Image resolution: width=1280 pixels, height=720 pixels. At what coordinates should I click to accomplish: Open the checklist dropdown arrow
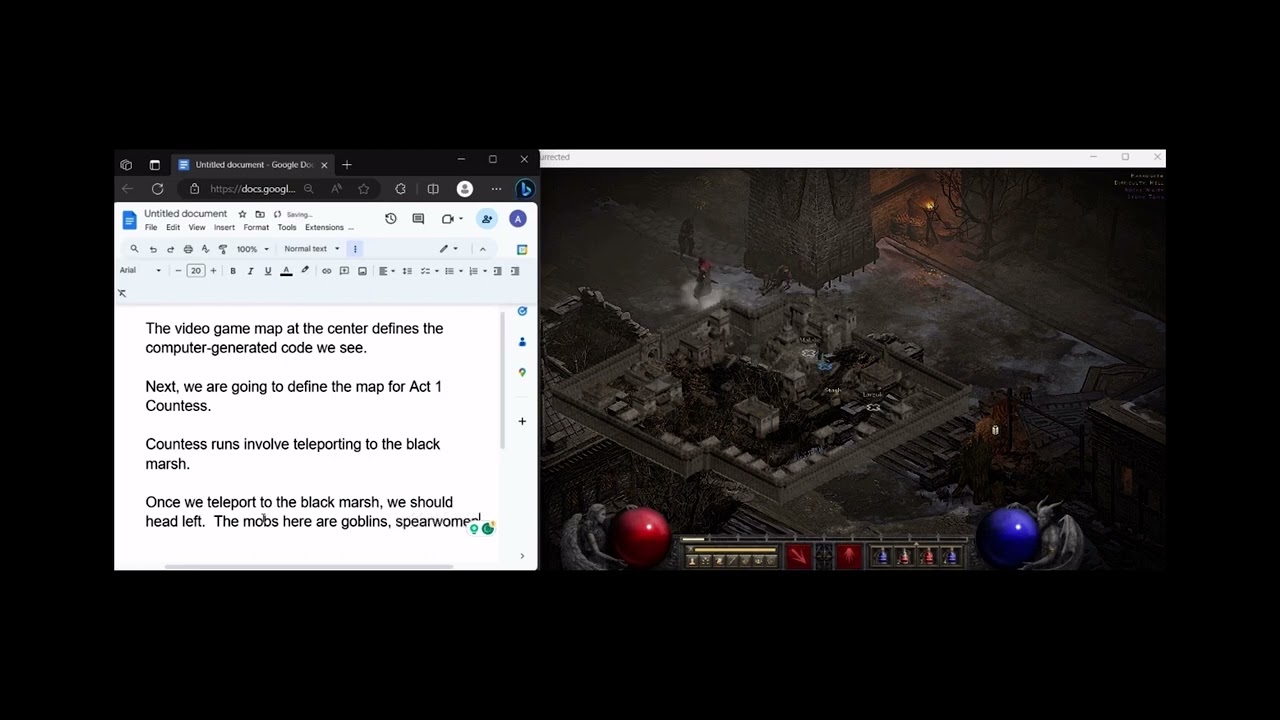pos(437,271)
